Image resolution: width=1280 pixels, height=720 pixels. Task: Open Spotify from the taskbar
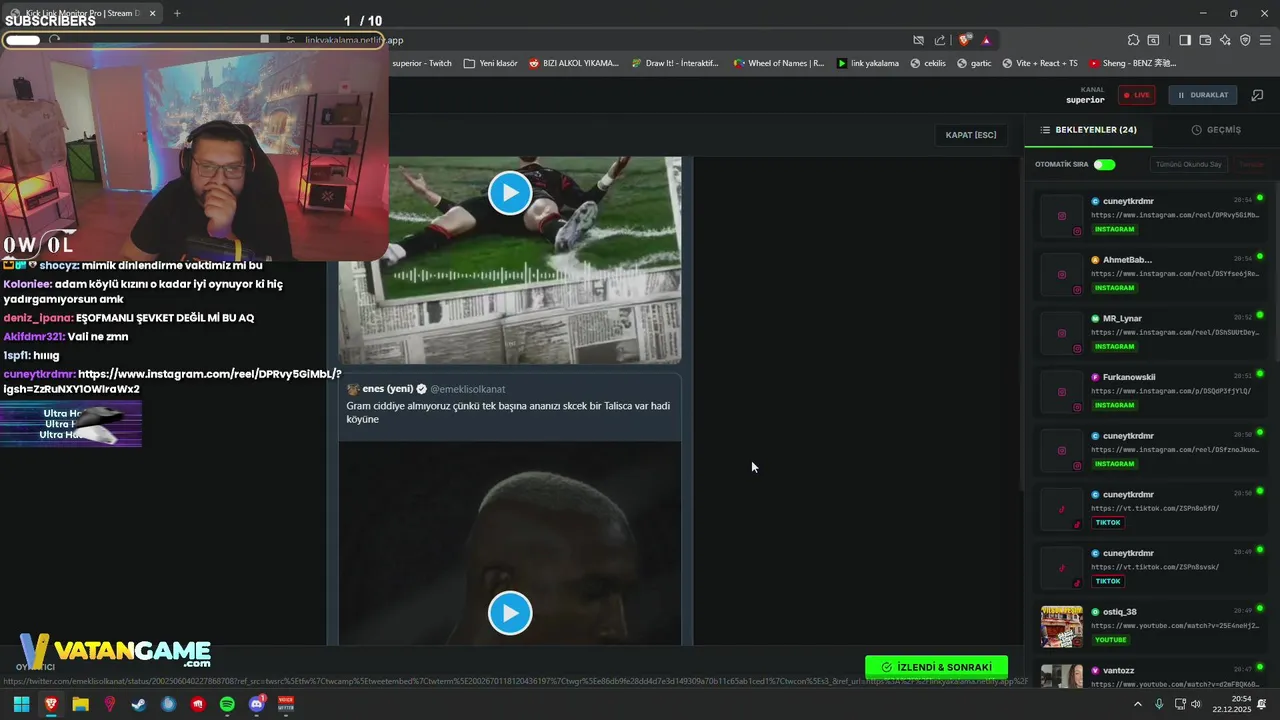[227, 704]
